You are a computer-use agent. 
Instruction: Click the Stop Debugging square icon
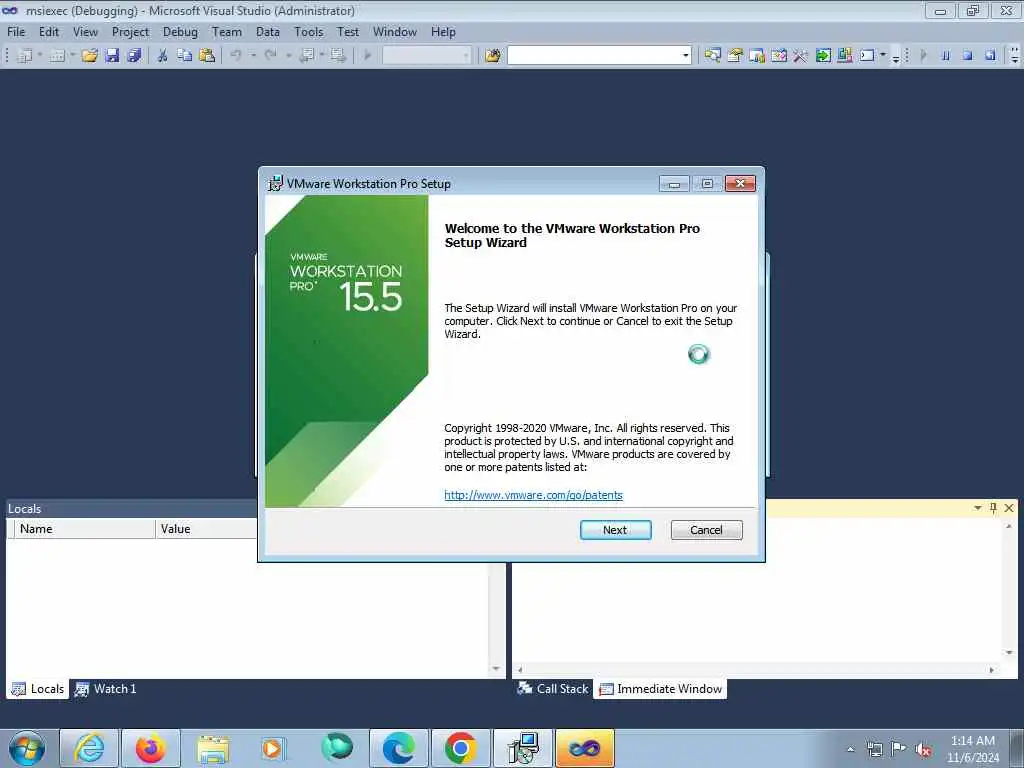tap(968, 56)
